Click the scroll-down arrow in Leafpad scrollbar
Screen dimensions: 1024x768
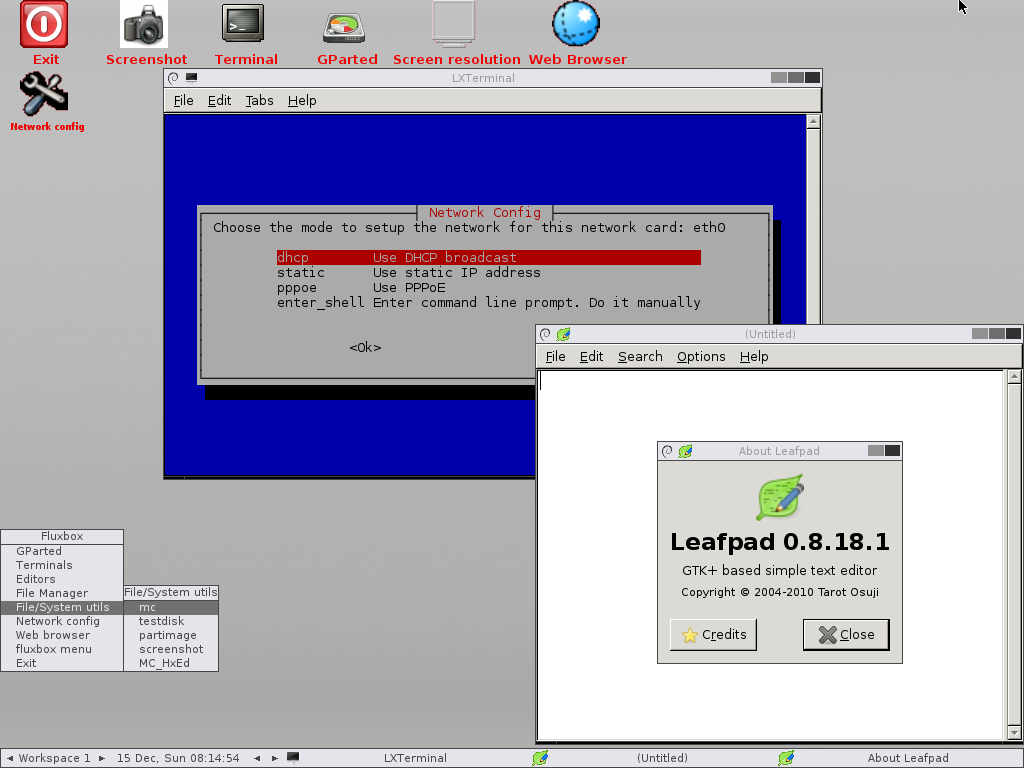(x=1014, y=731)
